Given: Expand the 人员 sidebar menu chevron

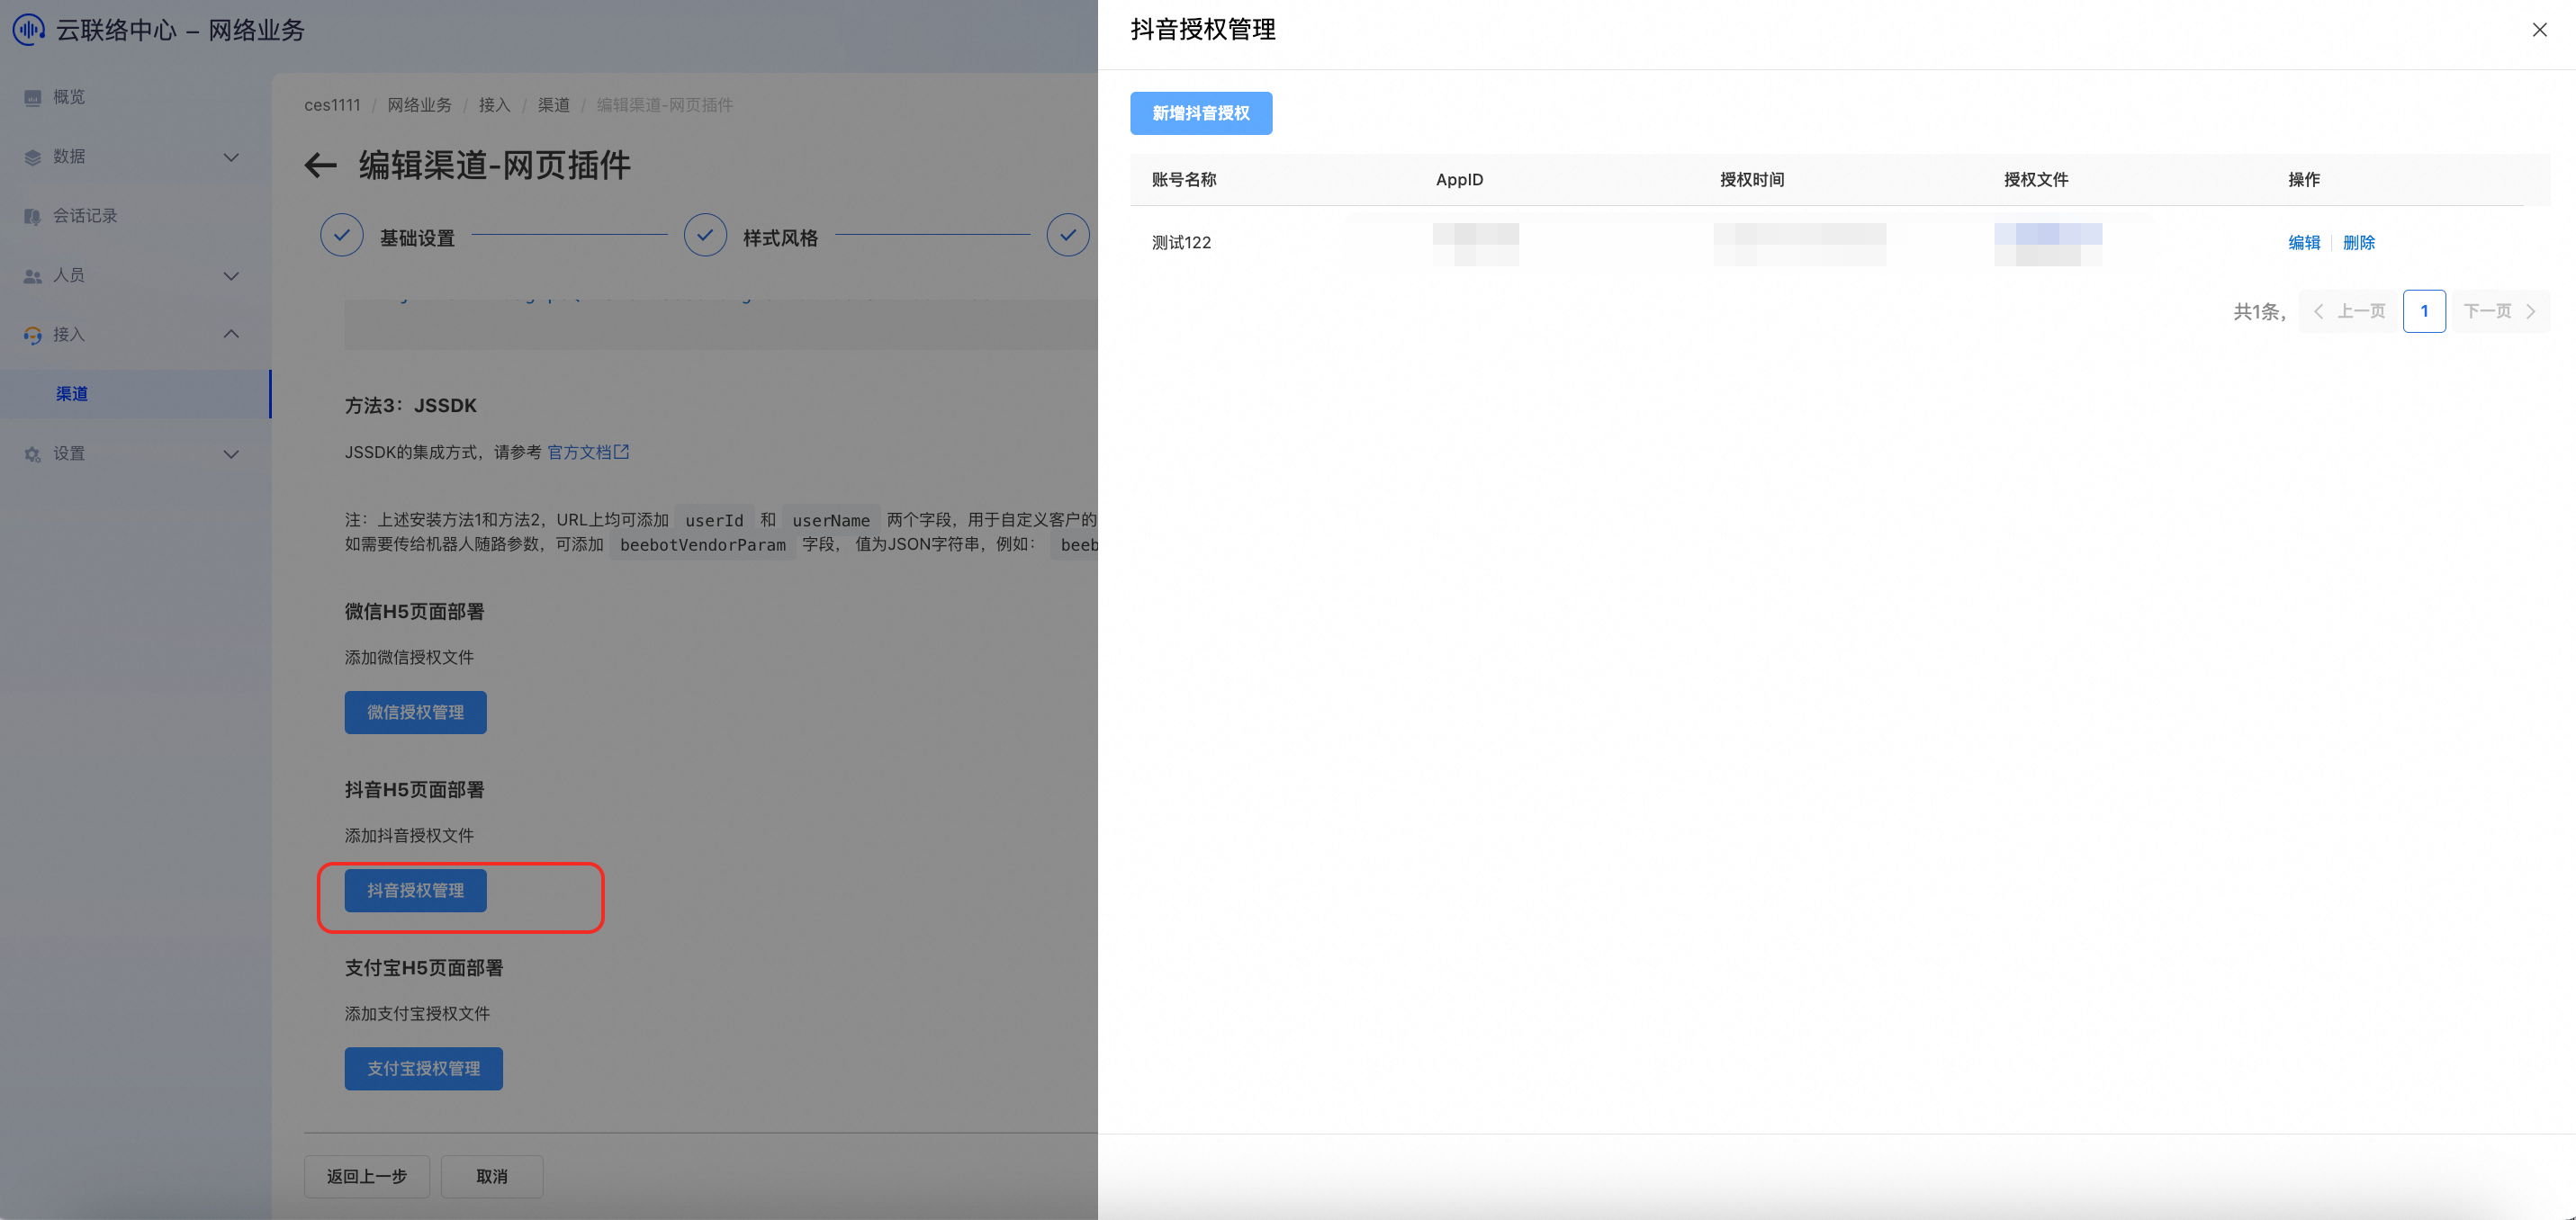Looking at the screenshot, I should point(231,276).
